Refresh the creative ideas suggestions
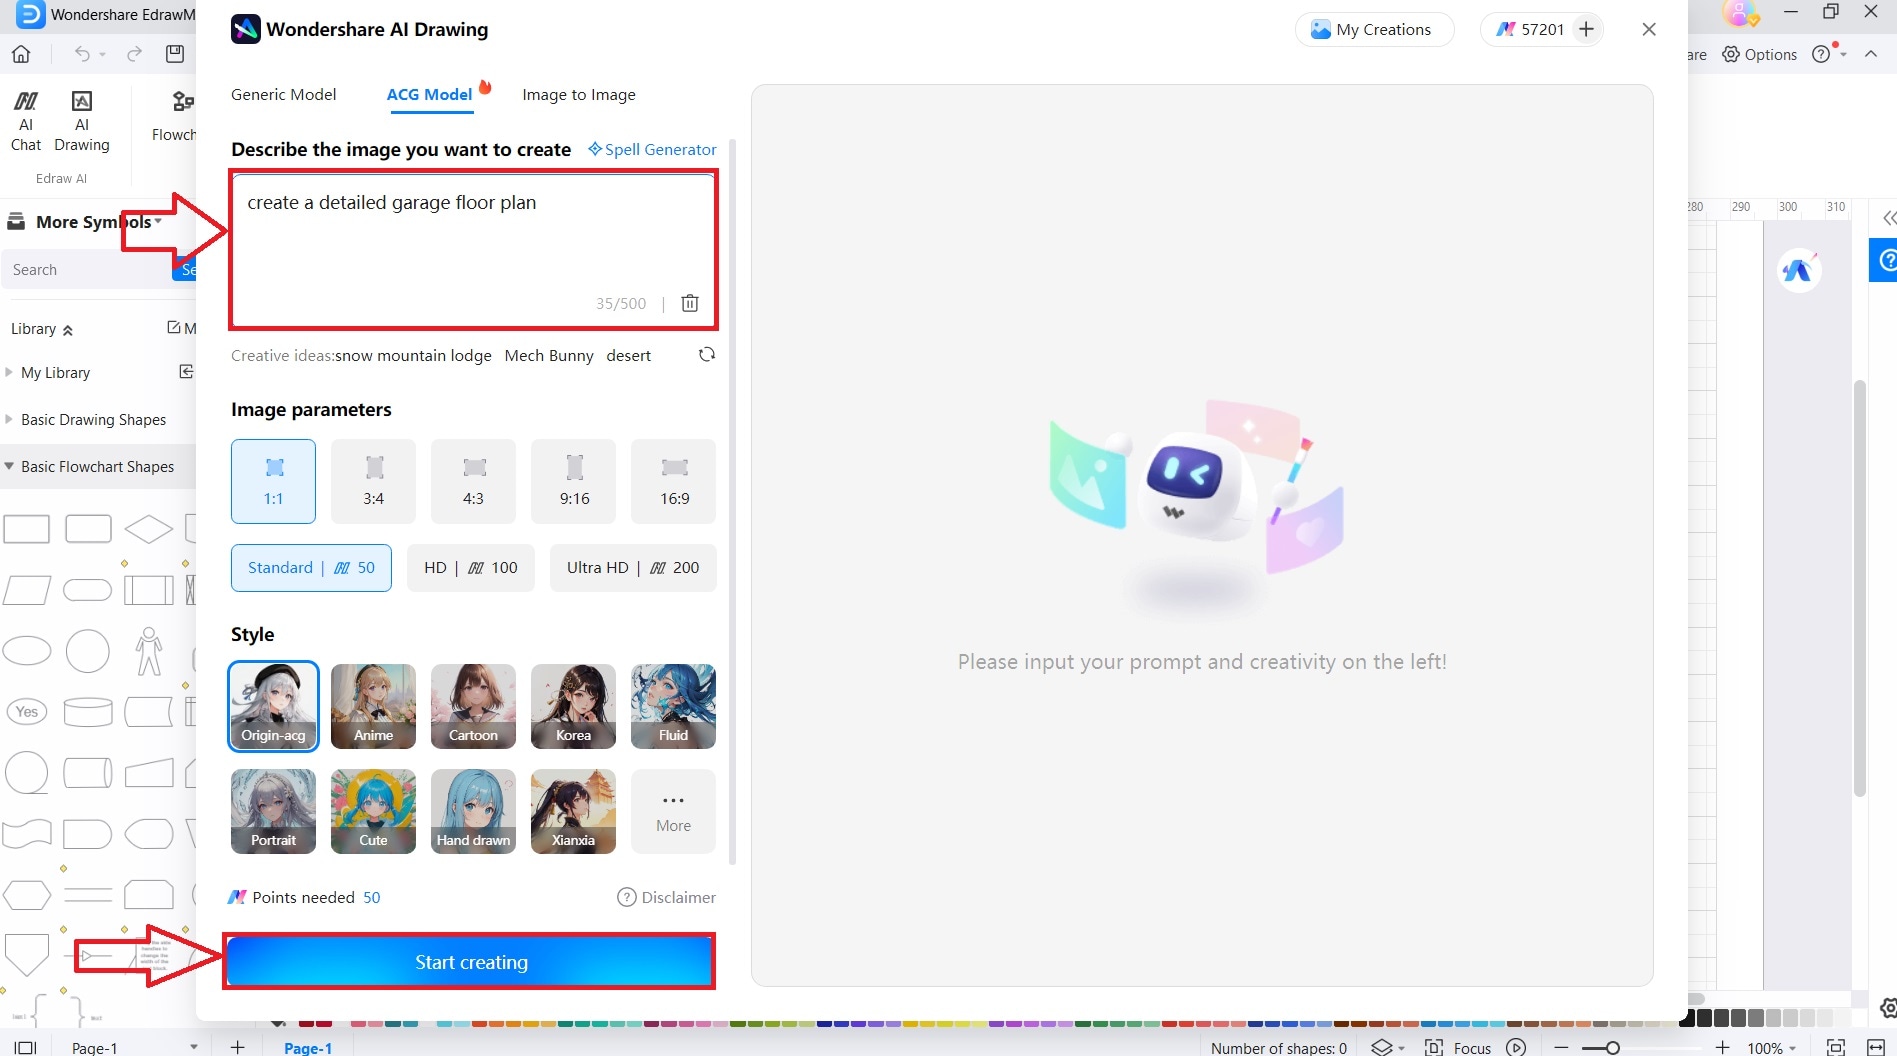 [707, 355]
